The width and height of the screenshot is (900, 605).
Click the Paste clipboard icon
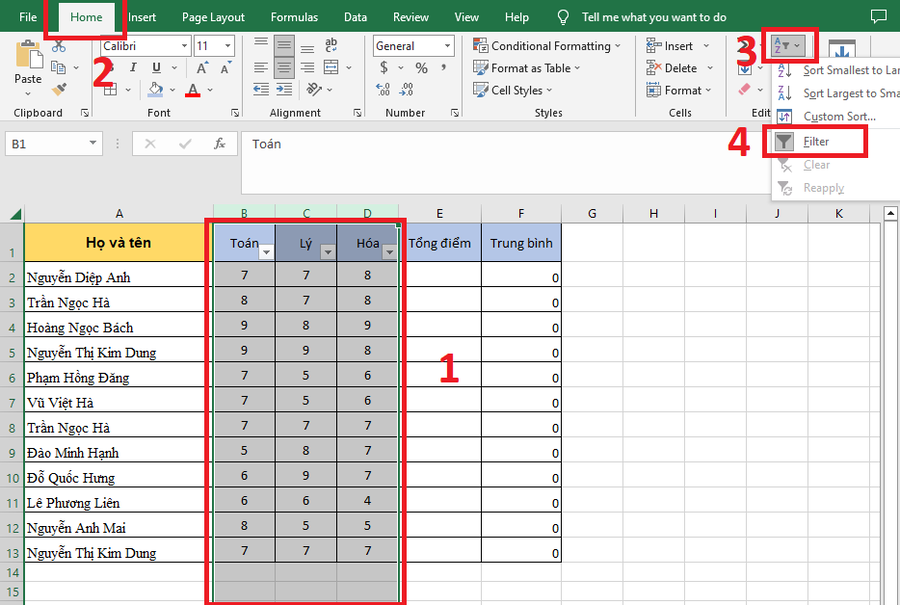click(x=28, y=55)
